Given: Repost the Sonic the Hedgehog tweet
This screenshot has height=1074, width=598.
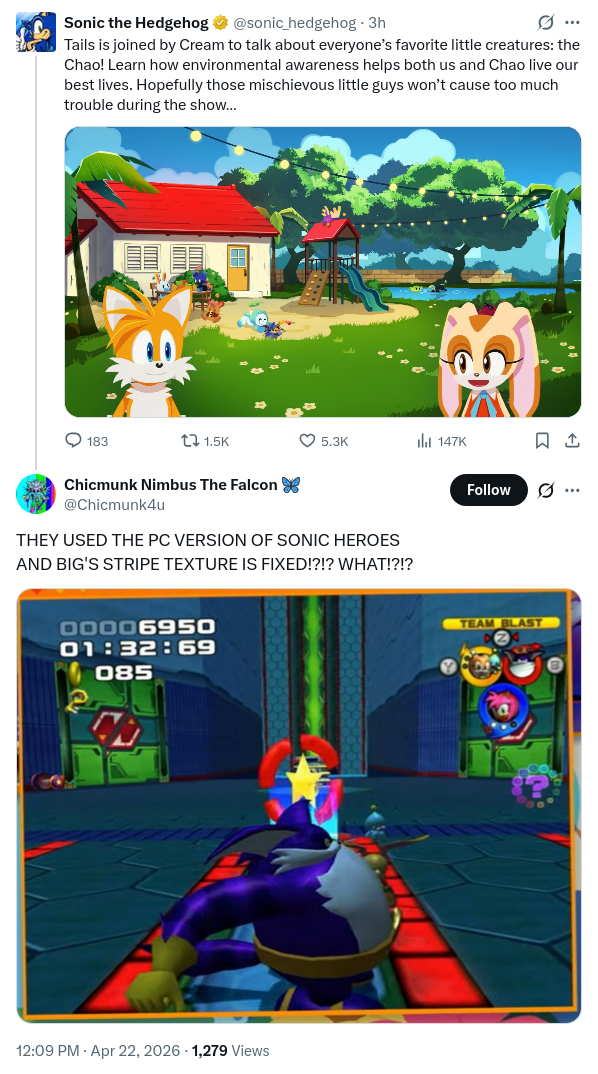Looking at the screenshot, I should coord(204,441).
